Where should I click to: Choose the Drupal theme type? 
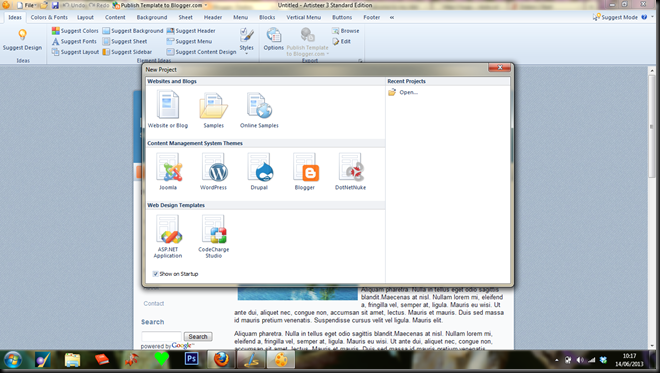[259, 172]
